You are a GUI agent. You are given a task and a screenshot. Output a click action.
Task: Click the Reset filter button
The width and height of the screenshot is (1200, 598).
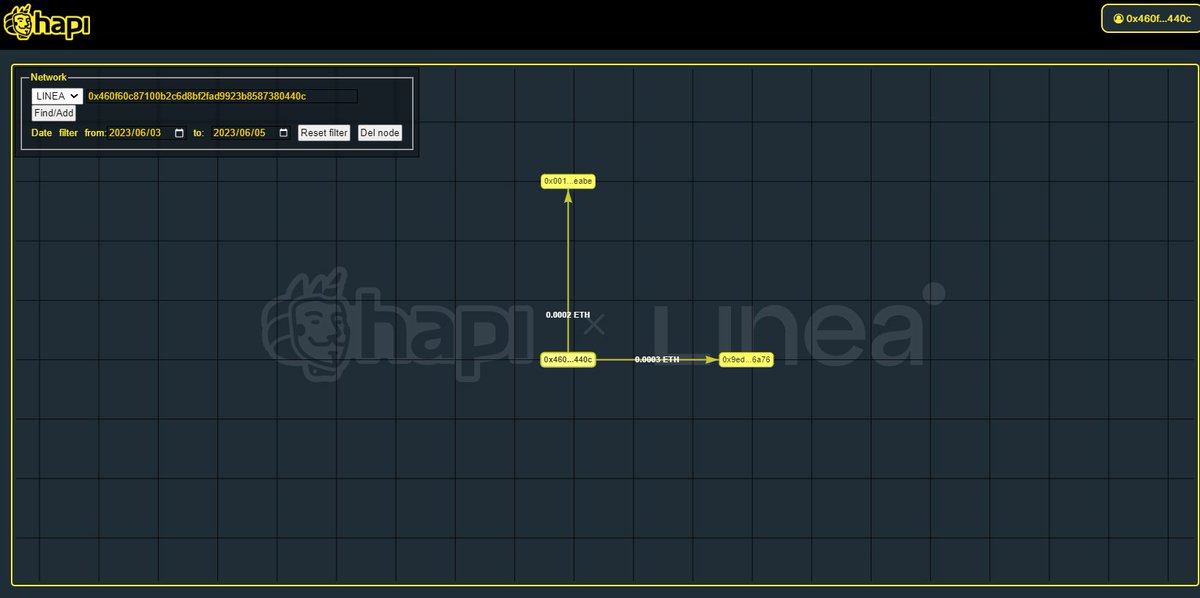pyautogui.click(x=324, y=133)
